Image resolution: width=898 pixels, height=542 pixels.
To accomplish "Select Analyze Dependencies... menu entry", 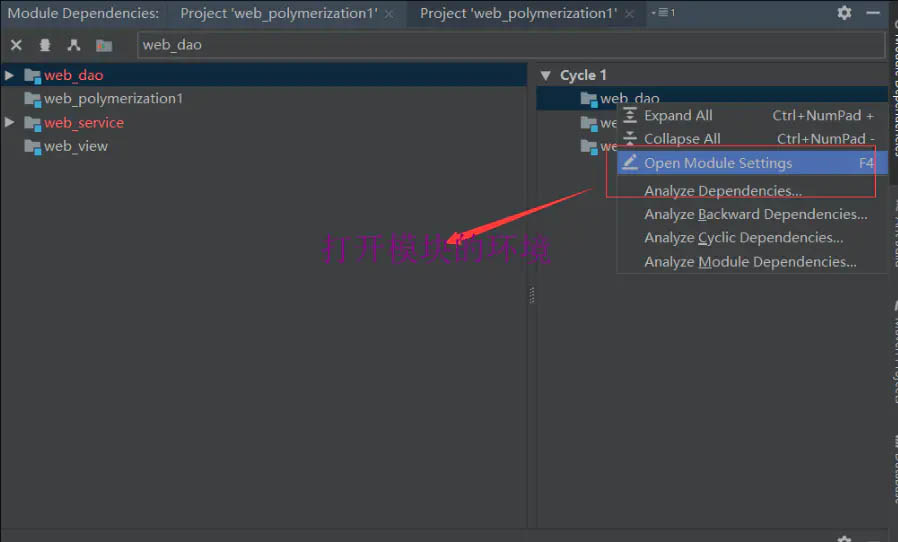I will coord(752,191).
